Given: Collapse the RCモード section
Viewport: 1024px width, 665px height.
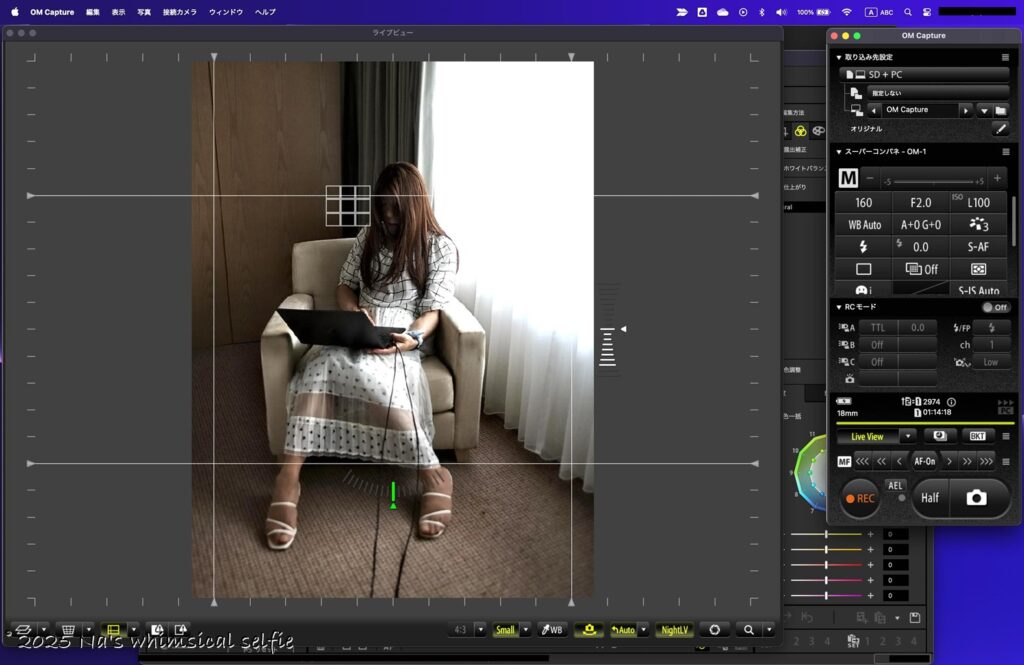Looking at the screenshot, I should point(839,307).
